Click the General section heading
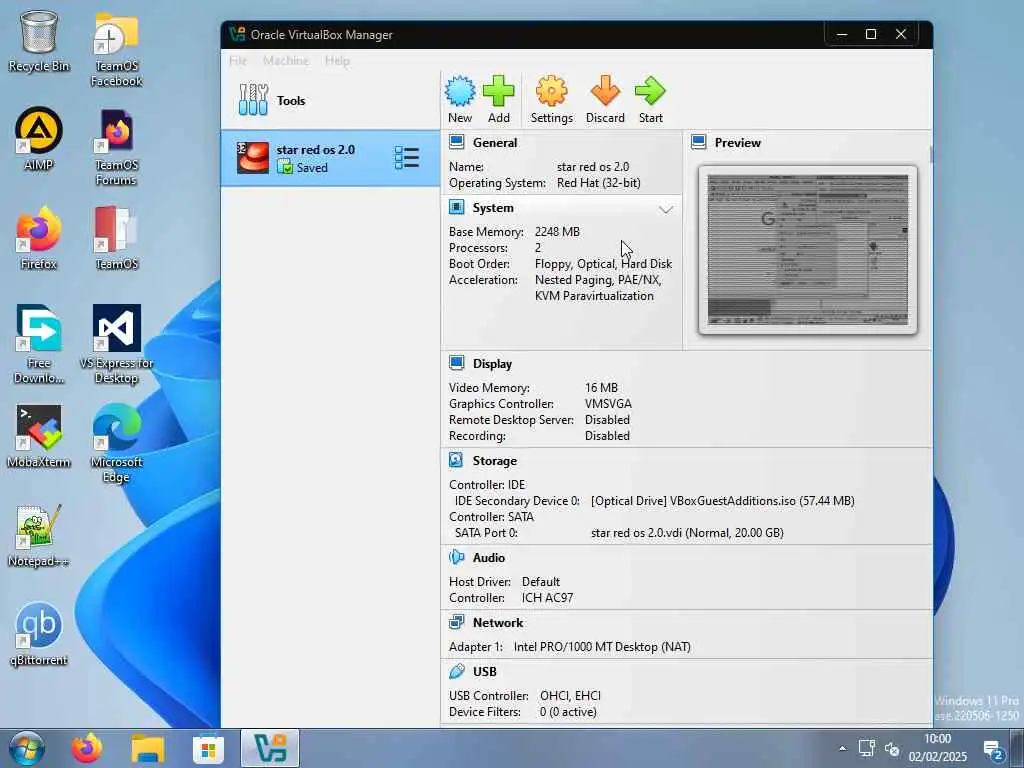Image resolution: width=1024 pixels, height=768 pixels. tap(494, 142)
